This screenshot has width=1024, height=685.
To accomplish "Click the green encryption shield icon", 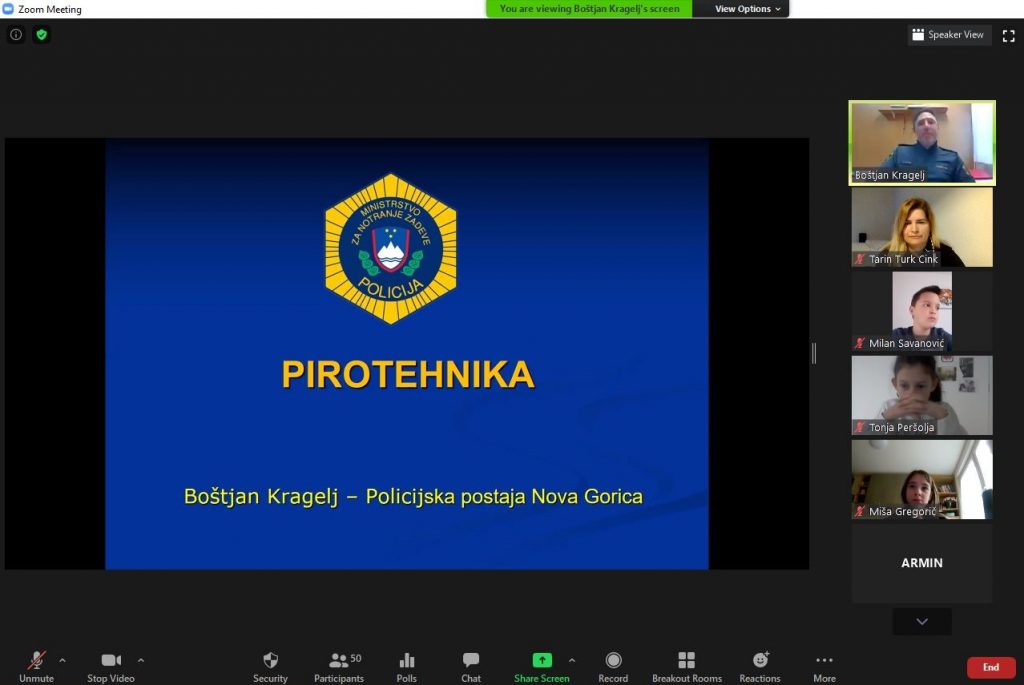I will click(42, 35).
